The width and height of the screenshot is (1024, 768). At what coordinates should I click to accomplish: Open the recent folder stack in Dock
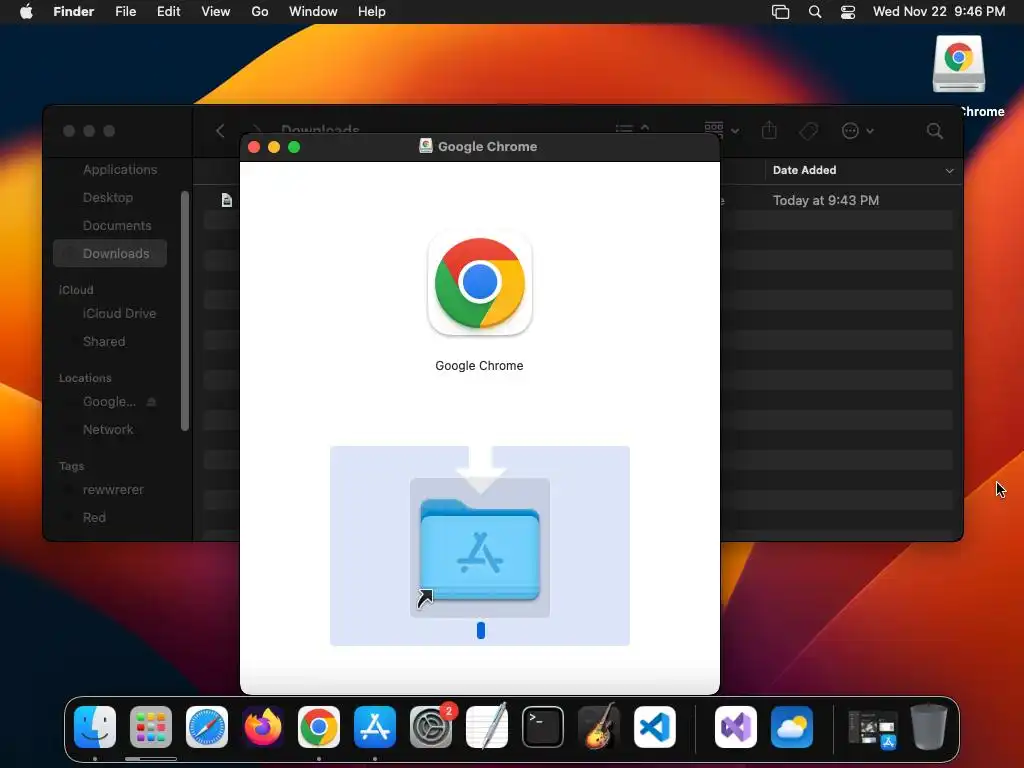click(872, 729)
